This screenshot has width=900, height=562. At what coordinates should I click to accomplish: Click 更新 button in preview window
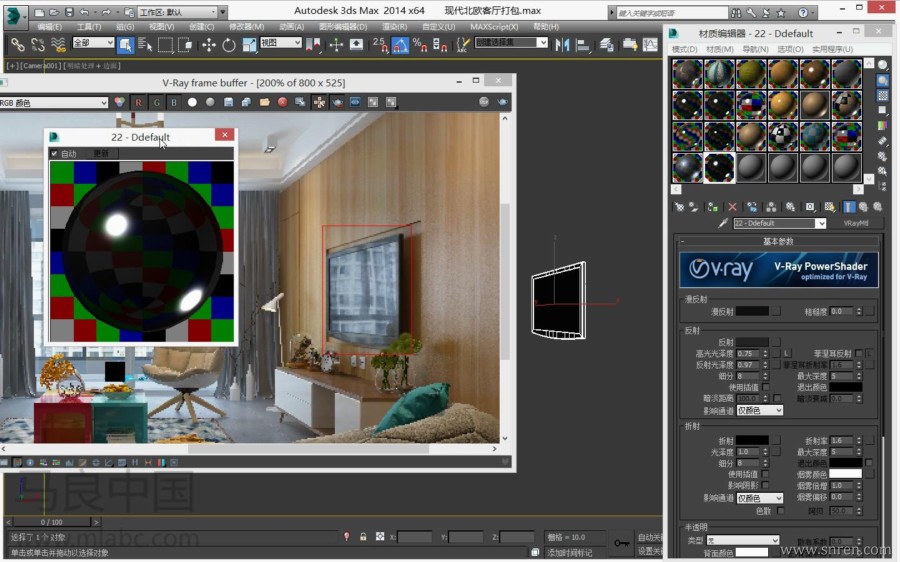[100, 153]
